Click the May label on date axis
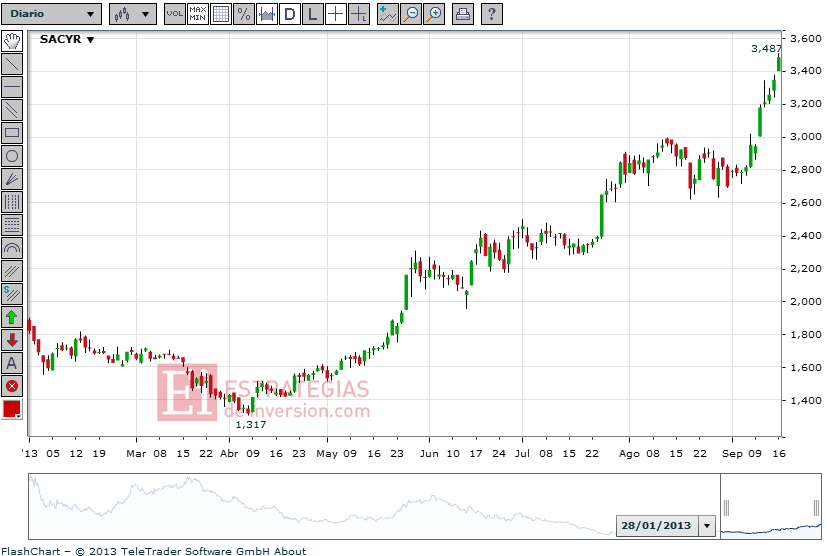 tap(327, 454)
